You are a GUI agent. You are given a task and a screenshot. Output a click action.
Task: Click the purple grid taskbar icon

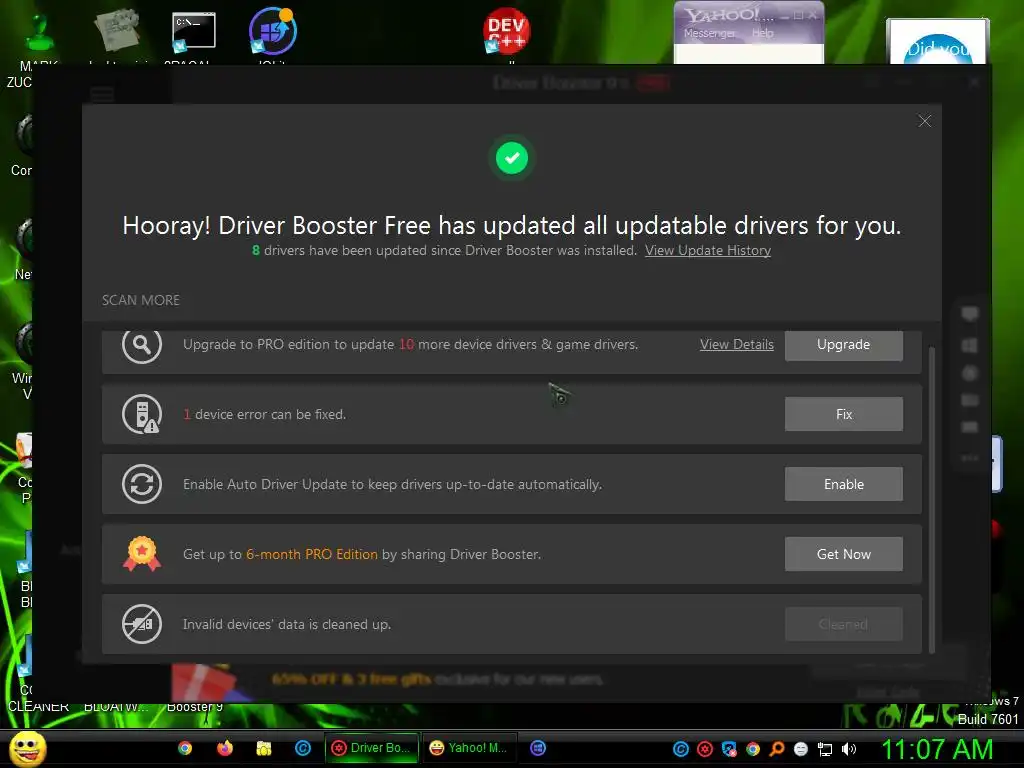click(538, 748)
